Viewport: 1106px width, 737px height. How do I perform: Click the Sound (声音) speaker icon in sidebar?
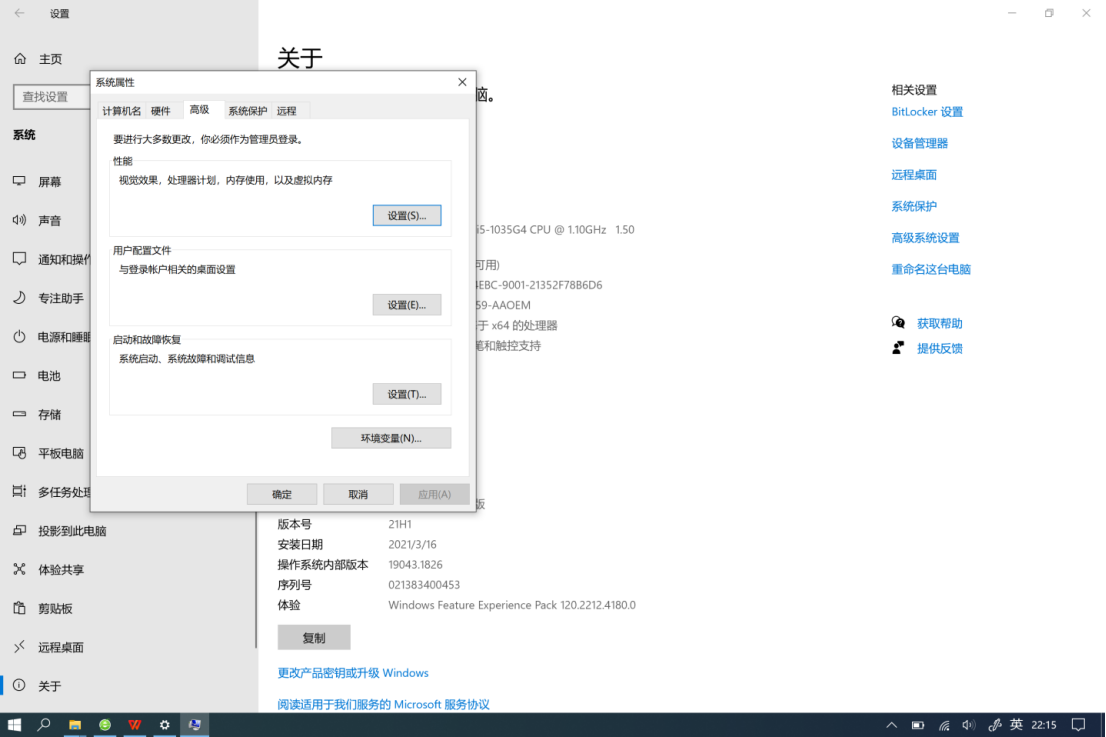(20, 220)
